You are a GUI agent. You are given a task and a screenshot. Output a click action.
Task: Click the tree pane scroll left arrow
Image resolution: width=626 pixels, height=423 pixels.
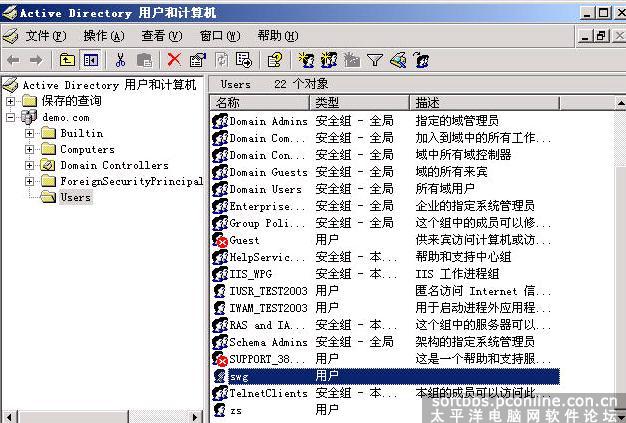pos(10,417)
